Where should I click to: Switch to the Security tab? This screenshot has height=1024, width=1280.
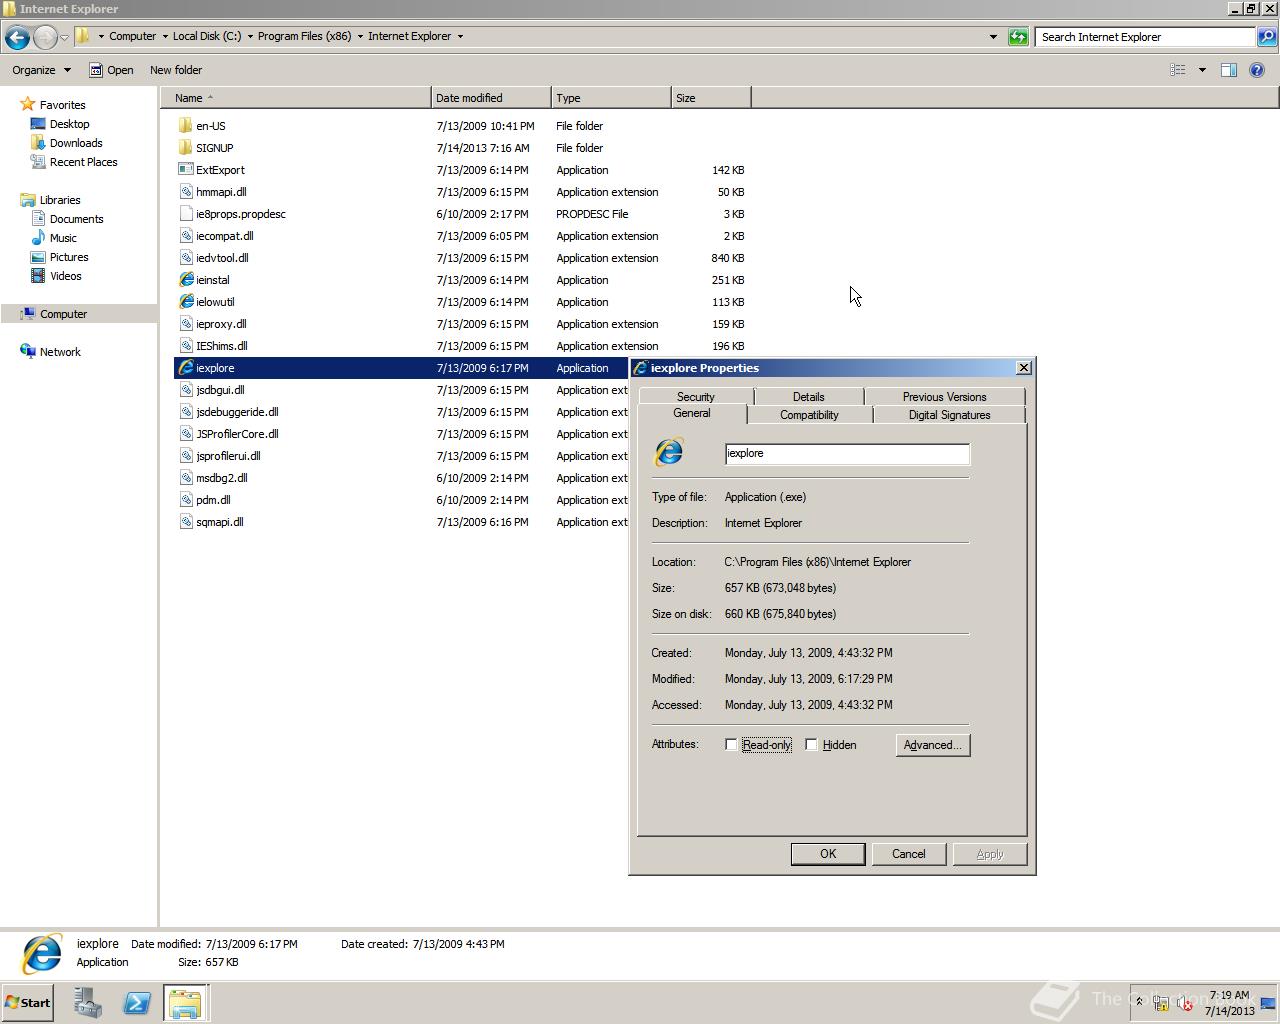pyautogui.click(x=696, y=397)
